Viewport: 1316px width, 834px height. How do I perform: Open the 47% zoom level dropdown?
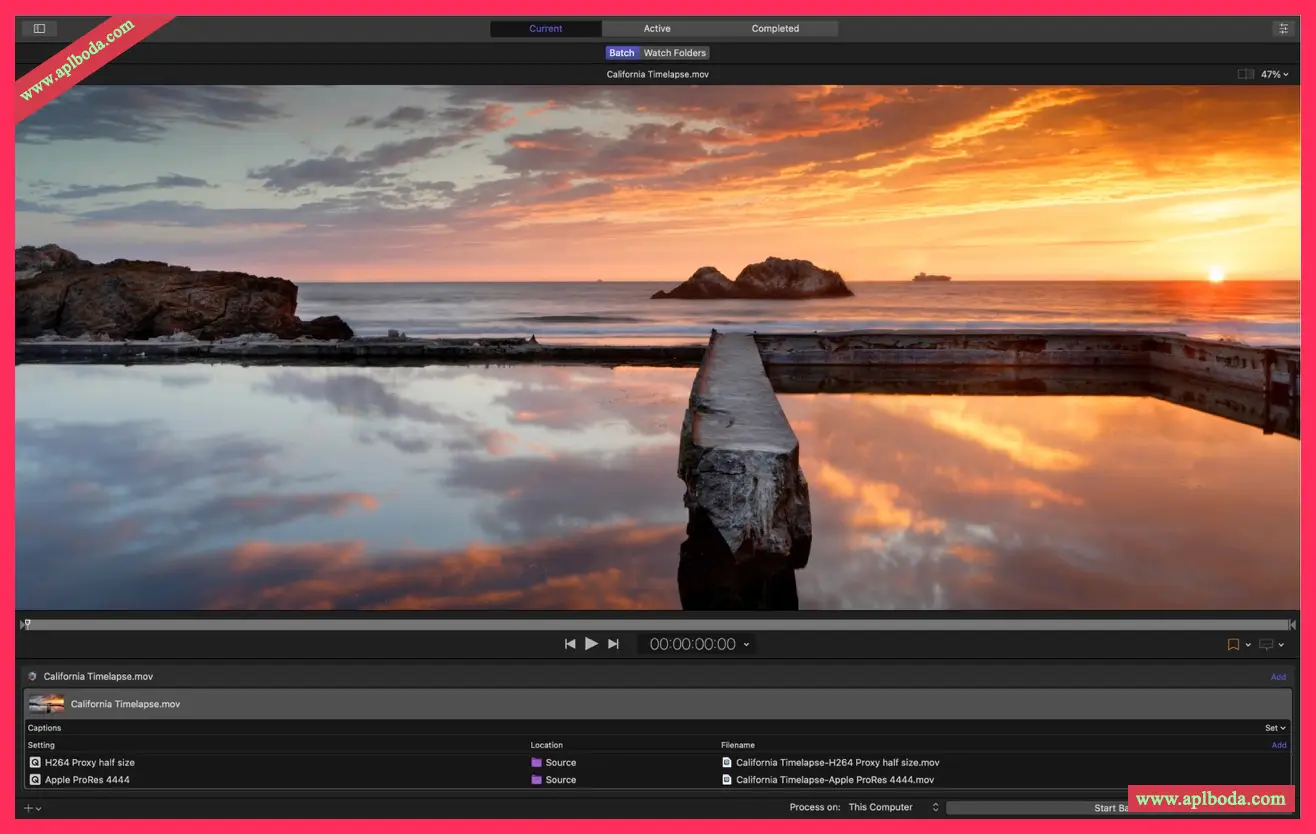(x=1274, y=74)
